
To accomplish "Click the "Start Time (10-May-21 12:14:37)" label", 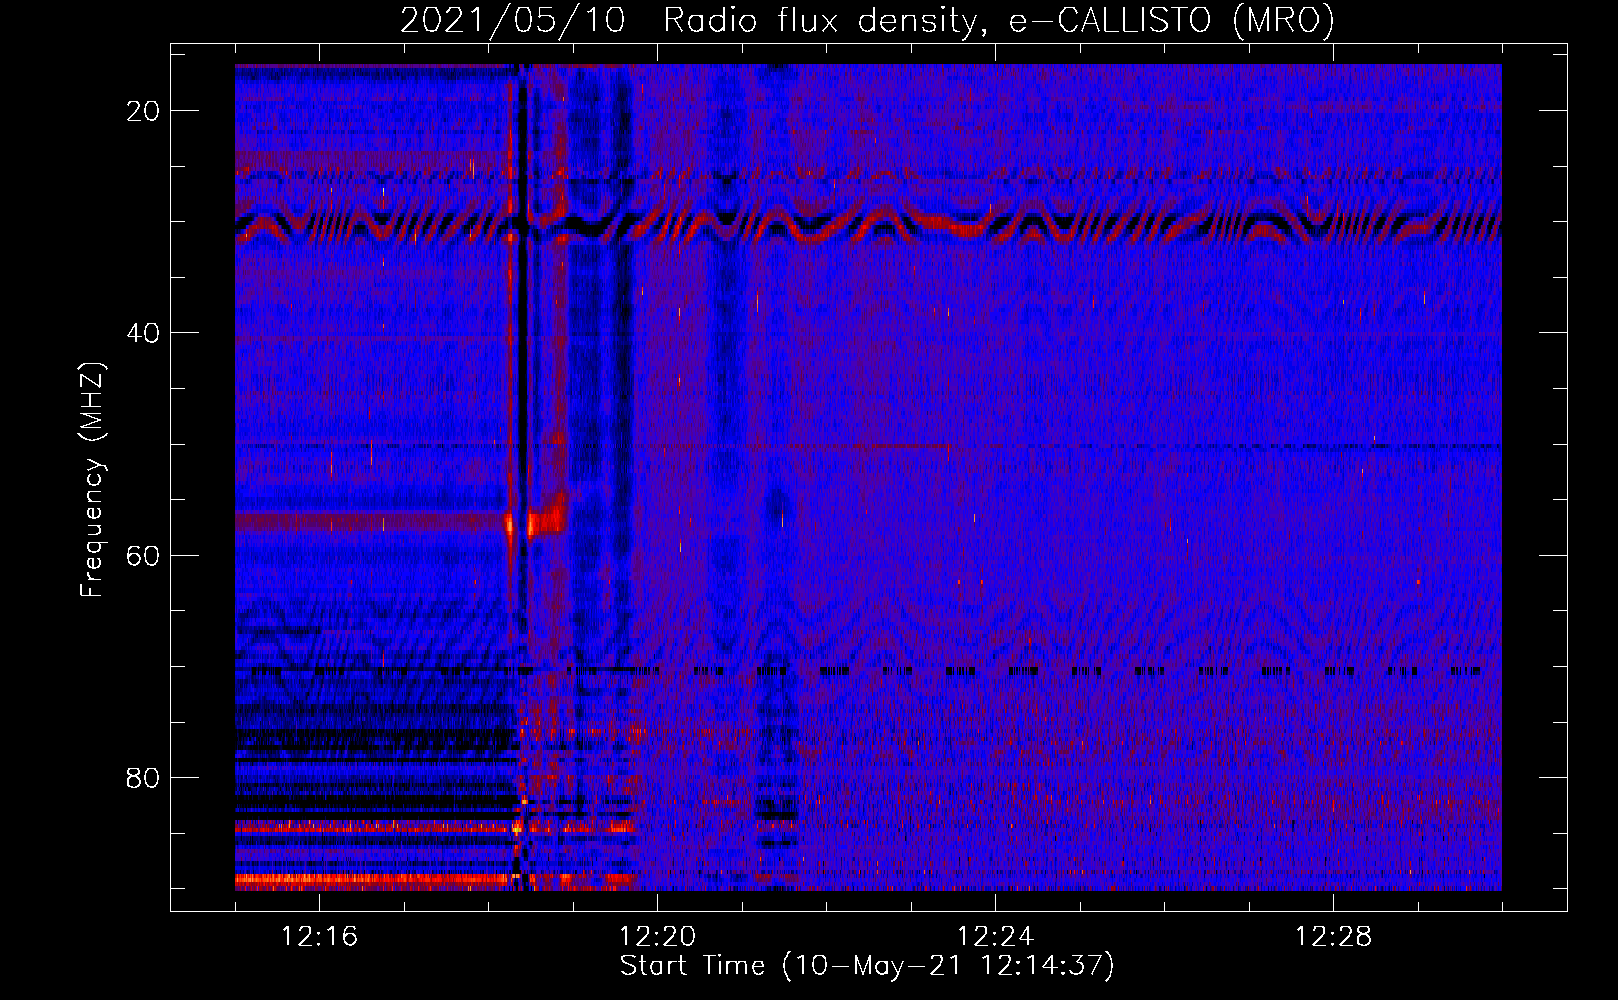I will (867, 966).
